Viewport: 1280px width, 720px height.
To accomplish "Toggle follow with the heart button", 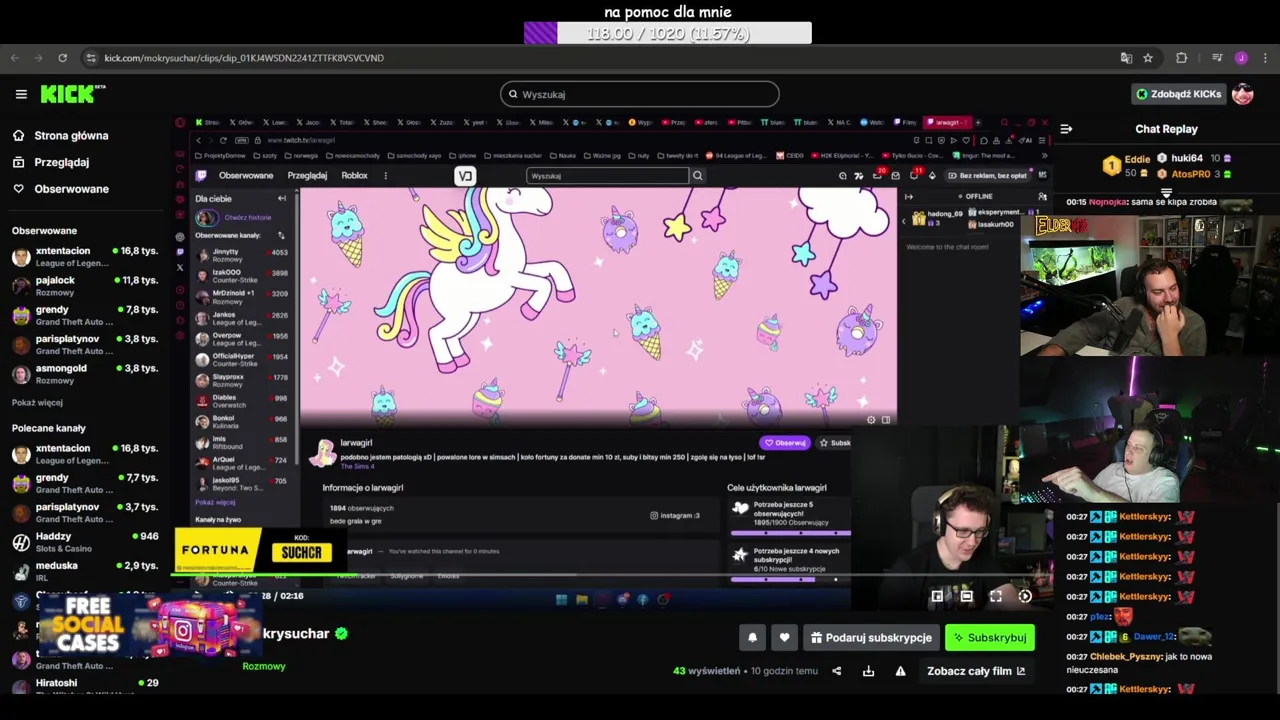I will [x=784, y=637].
